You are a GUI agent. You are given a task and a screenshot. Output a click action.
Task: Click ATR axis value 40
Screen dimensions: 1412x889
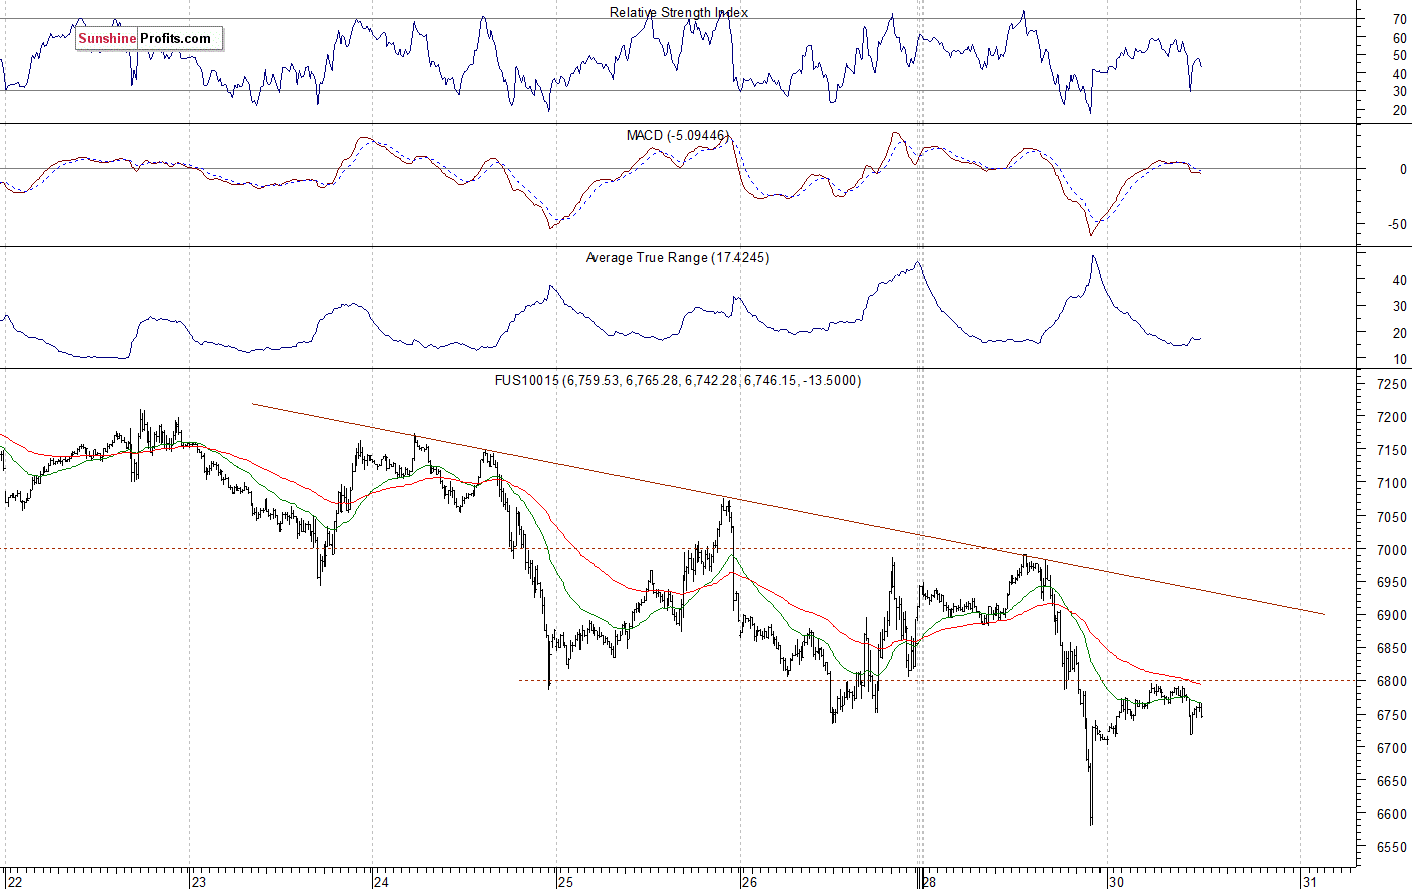click(1399, 281)
